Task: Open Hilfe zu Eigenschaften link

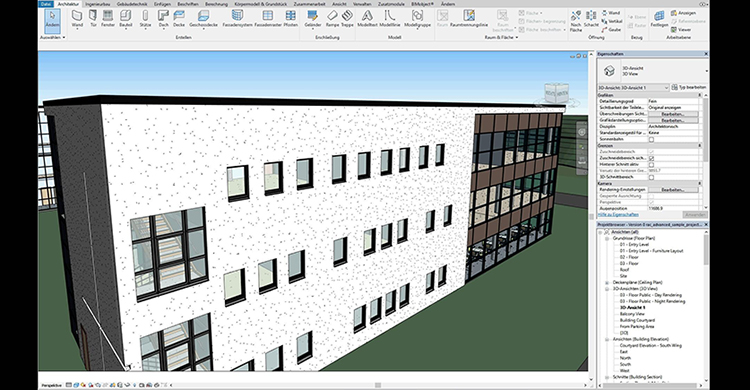Action: click(x=618, y=215)
